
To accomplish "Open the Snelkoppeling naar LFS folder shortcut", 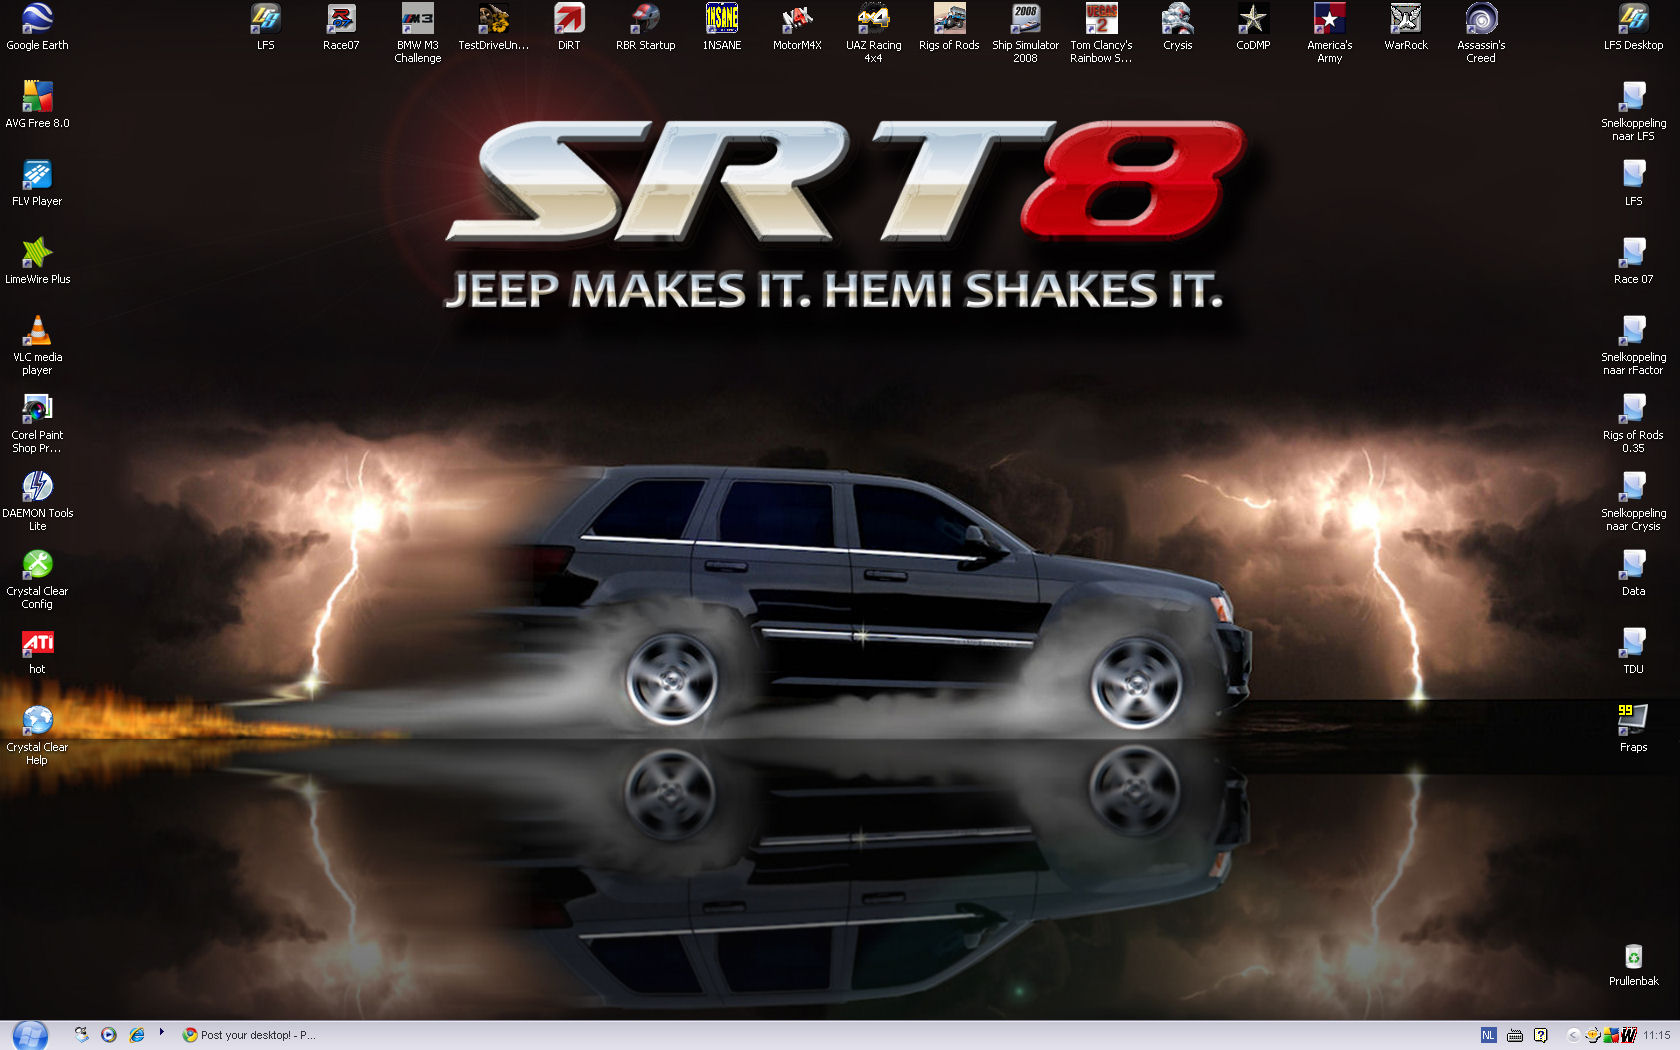I will point(1633,112).
